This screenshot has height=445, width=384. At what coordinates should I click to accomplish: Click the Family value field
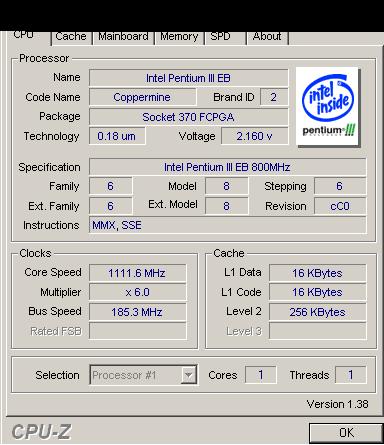(111, 186)
